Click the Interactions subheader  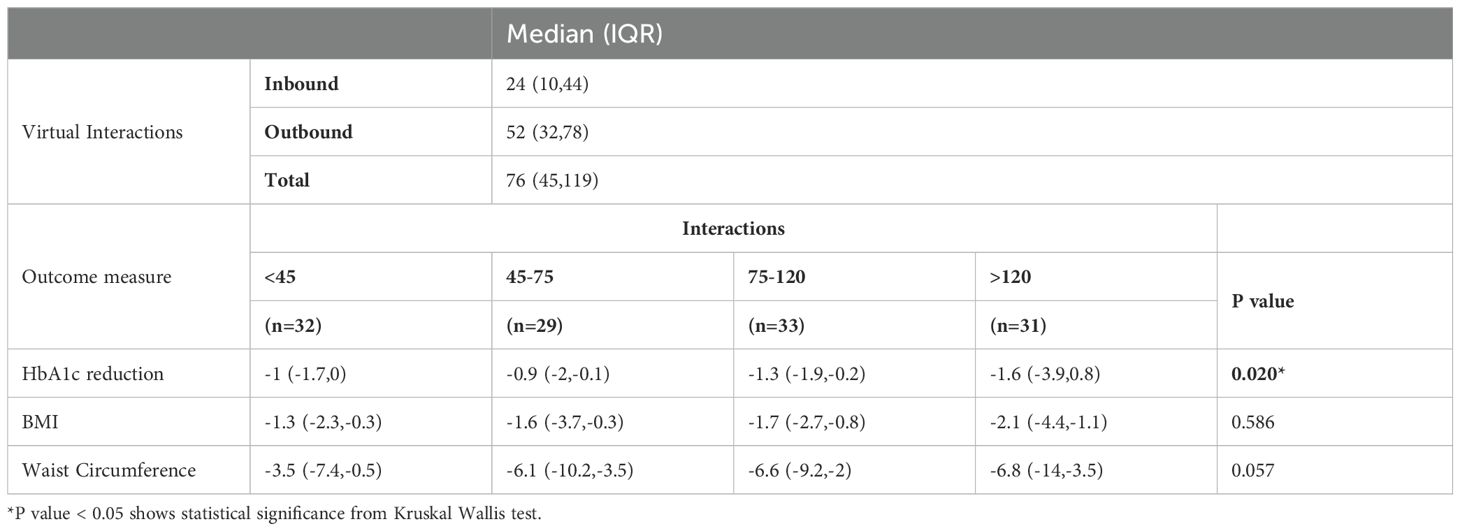(x=733, y=229)
